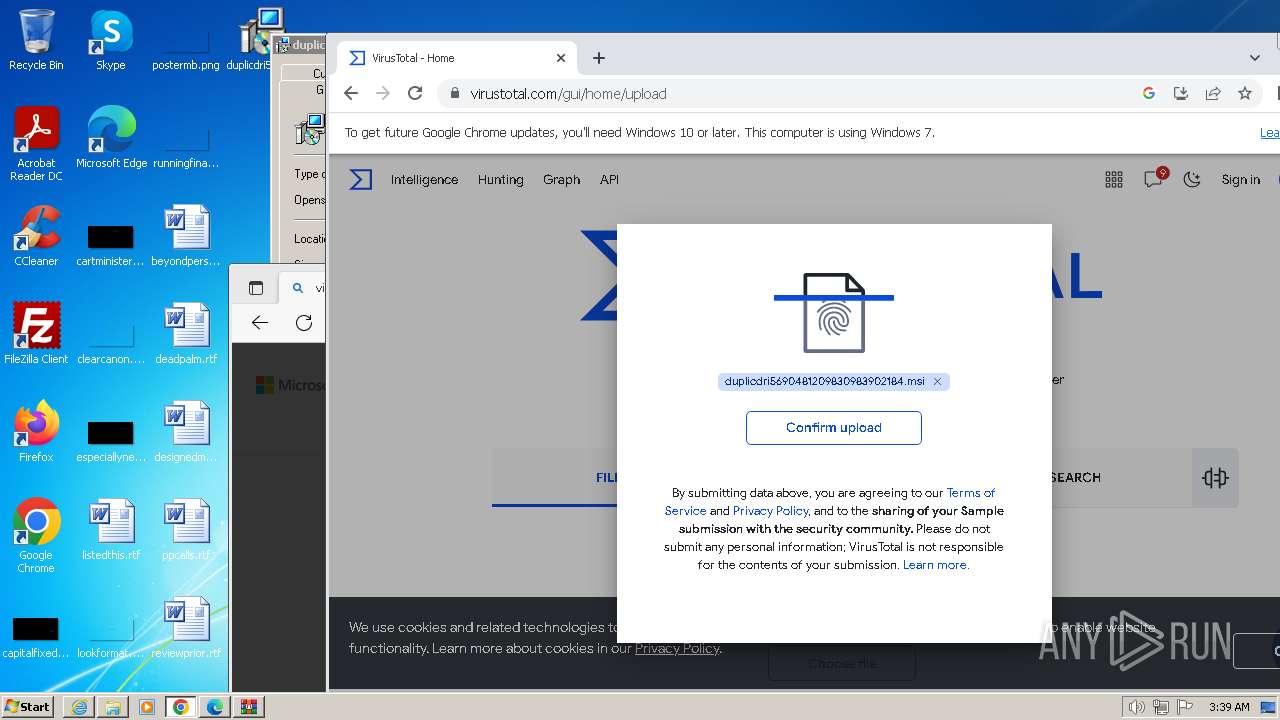Open Internet Explorer from taskbar
Screen dimensions: 1280x720
click(79, 707)
